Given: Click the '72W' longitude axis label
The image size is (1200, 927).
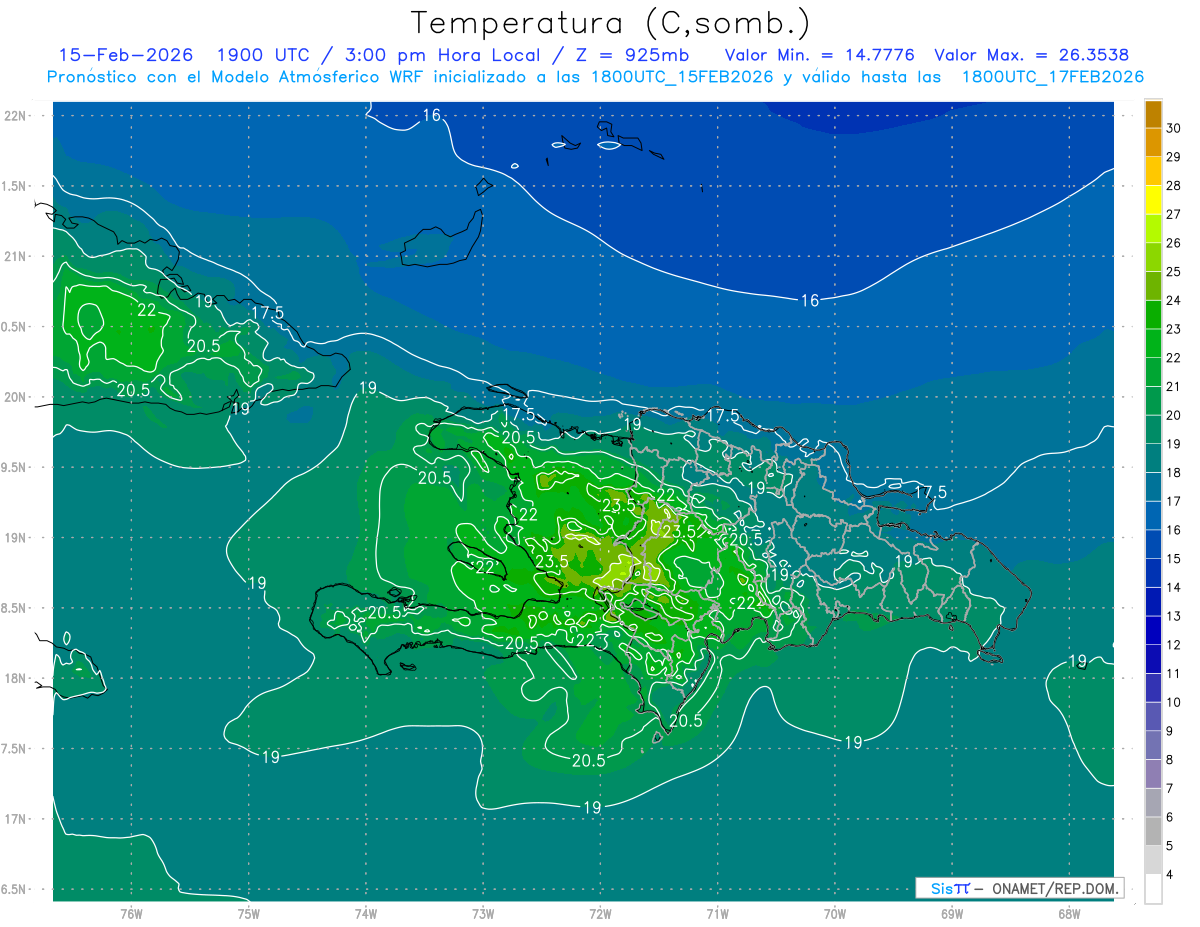Looking at the screenshot, I should (x=600, y=914).
